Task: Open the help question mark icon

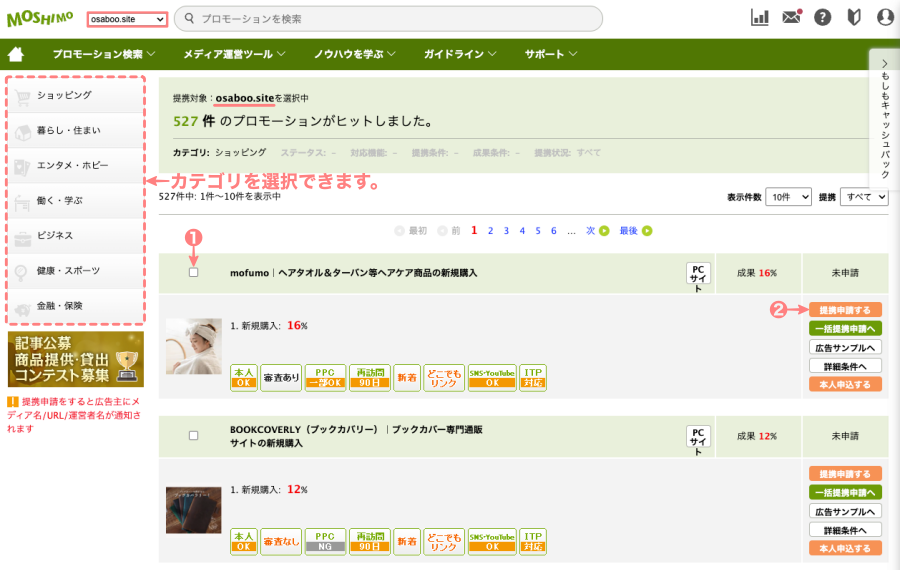Action: point(823,17)
